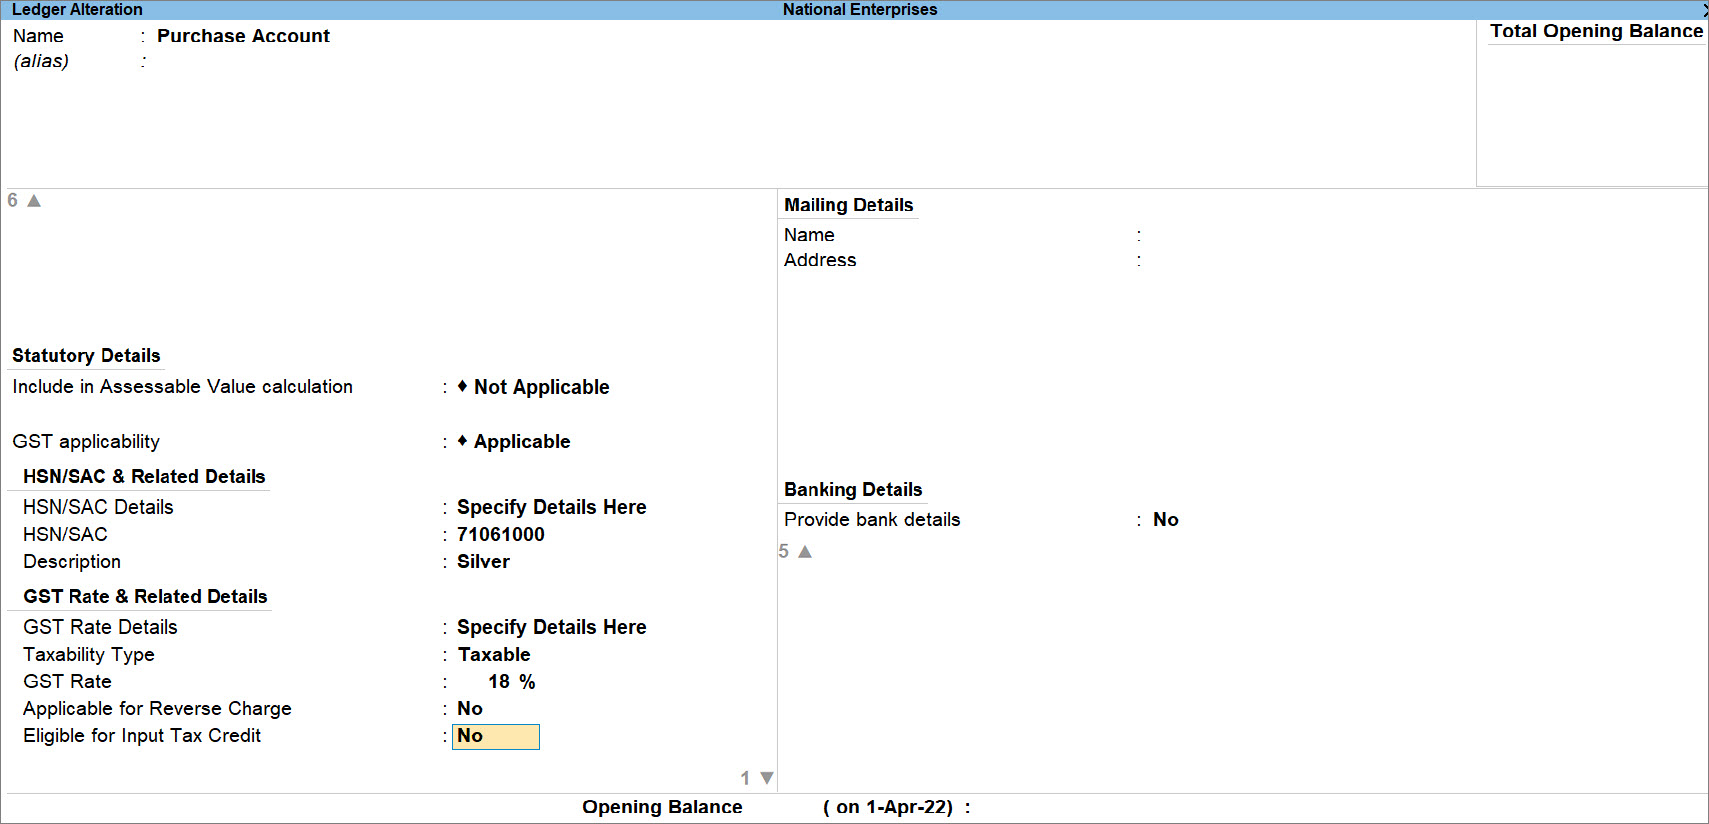Click the Statutory Details heading
The image size is (1709, 824).
(x=86, y=355)
